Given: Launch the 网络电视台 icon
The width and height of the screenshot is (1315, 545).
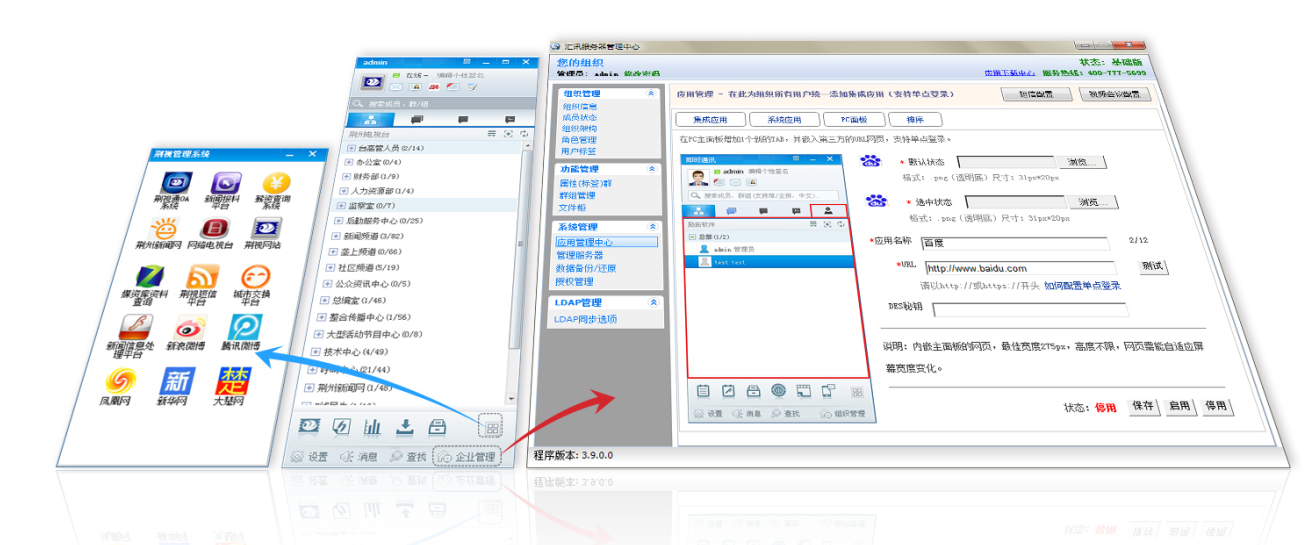Looking at the screenshot, I should [214, 229].
